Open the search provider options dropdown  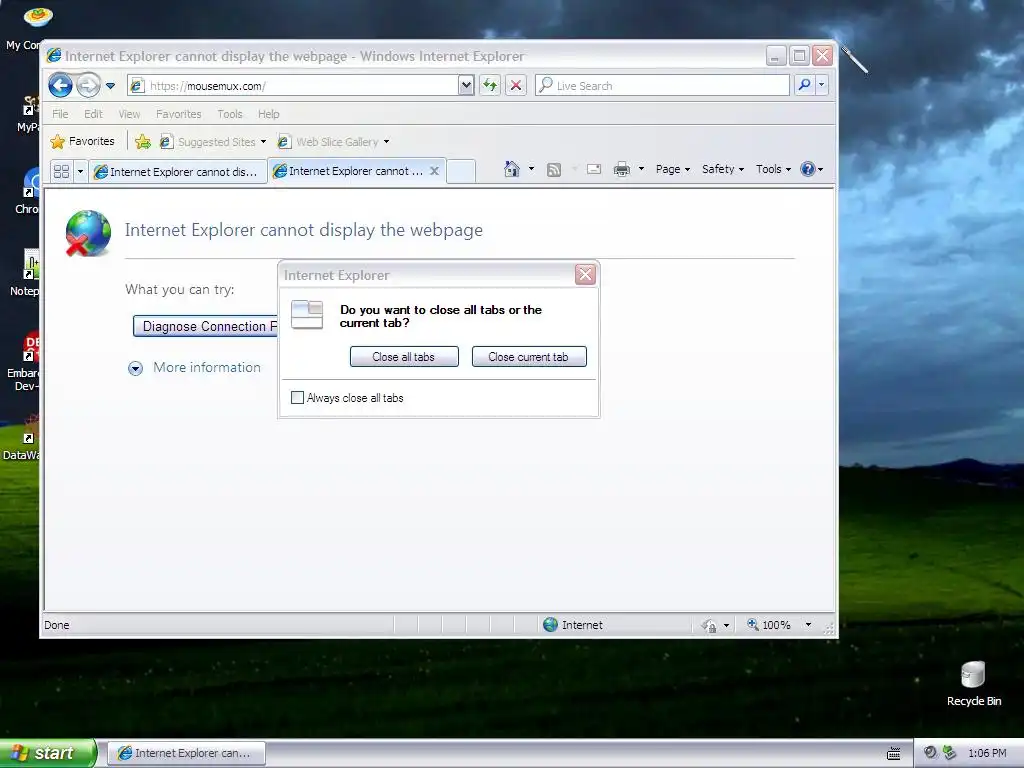(822, 86)
